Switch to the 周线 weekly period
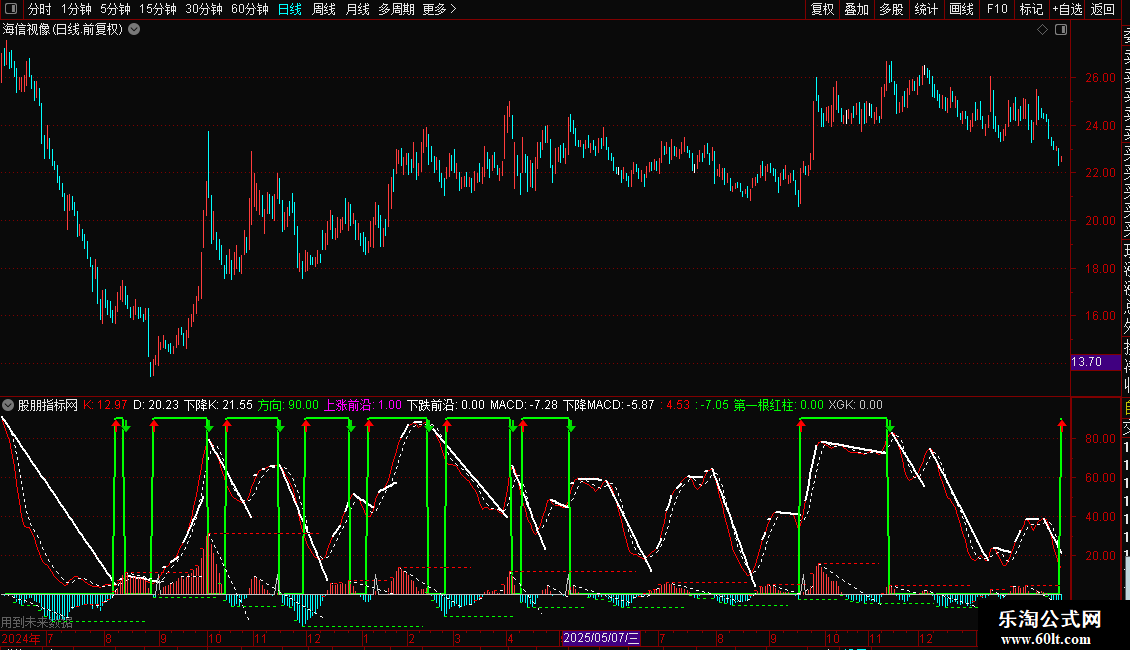Screen dimensions: 1130x650 (324, 9)
